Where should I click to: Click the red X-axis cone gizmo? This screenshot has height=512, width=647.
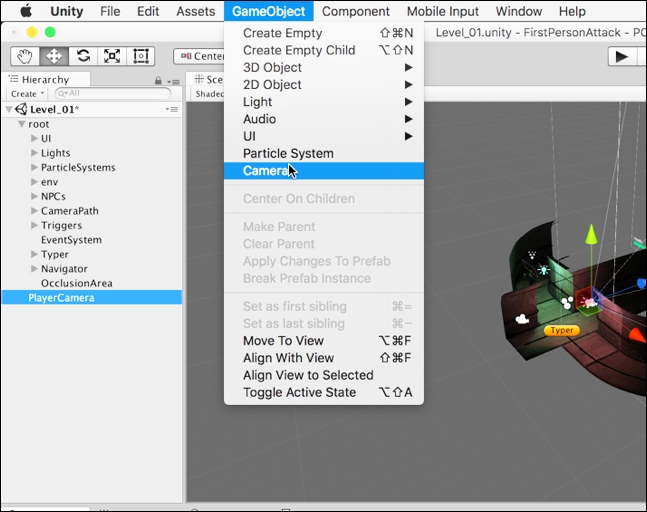[x=637, y=335]
